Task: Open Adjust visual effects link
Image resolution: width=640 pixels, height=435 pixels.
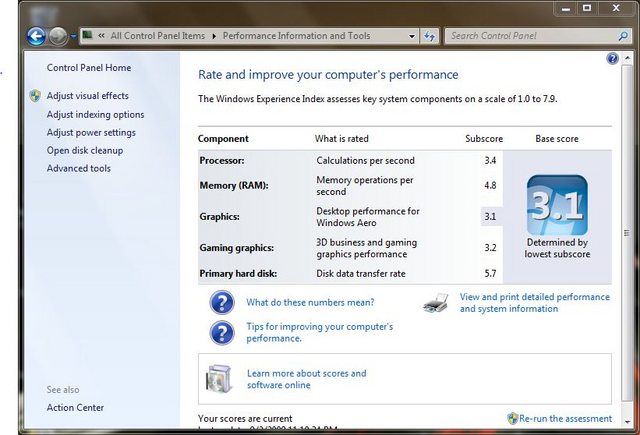Action: pyautogui.click(x=87, y=95)
